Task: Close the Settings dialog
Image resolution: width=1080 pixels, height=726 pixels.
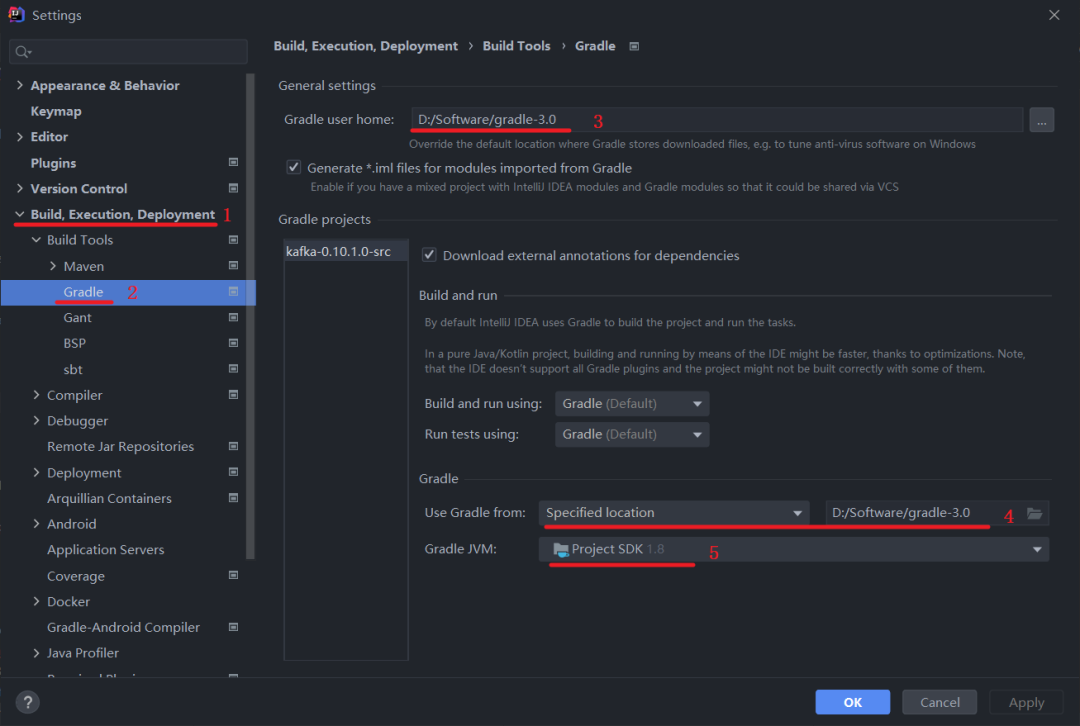Action: pos(1054,14)
